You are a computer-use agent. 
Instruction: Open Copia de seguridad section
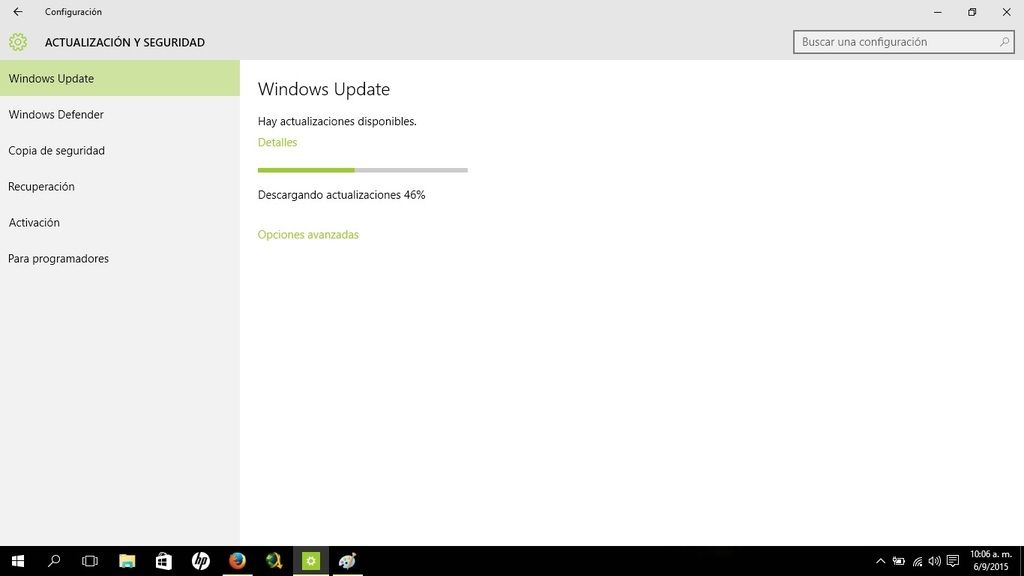(120, 150)
